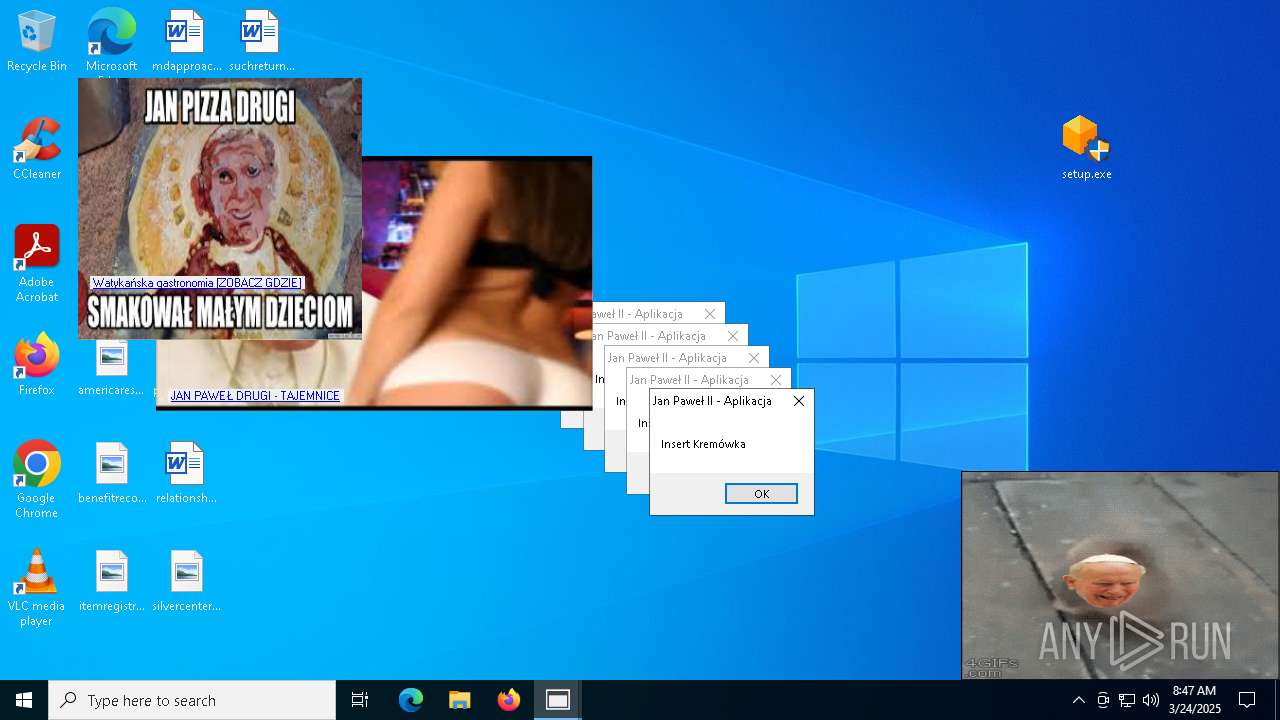The width and height of the screenshot is (1280, 720).
Task: Click the Jan Pizza Drugi meme image
Action: click(220, 209)
